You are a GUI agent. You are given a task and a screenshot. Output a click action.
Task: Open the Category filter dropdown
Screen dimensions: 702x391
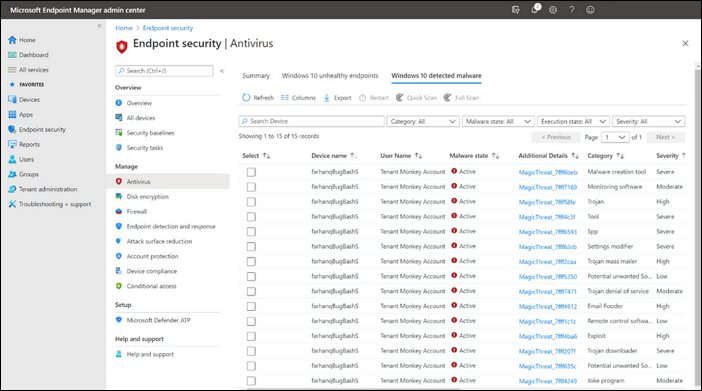click(423, 121)
